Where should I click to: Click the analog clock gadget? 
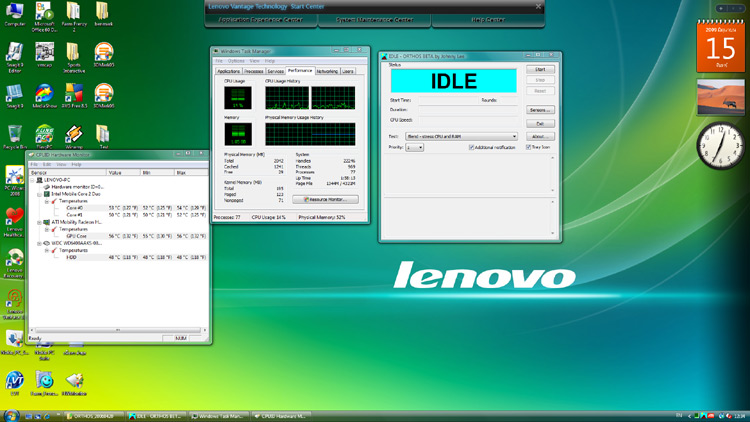click(720, 145)
